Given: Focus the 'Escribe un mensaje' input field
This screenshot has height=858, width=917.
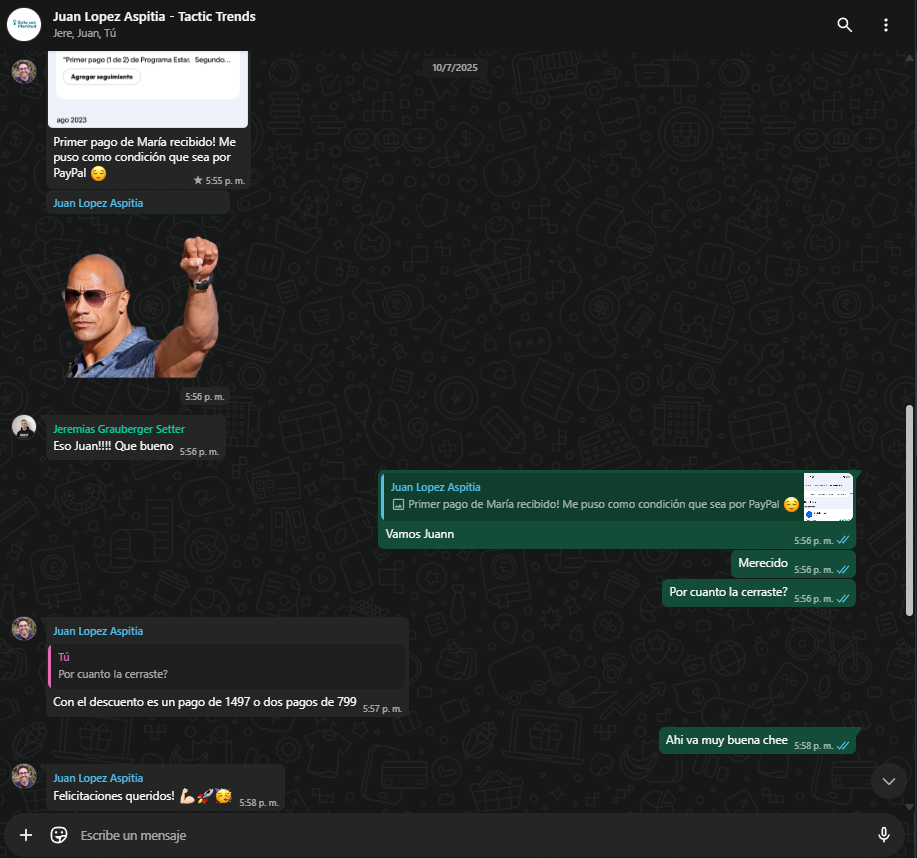Looking at the screenshot, I should (x=460, y=835).
